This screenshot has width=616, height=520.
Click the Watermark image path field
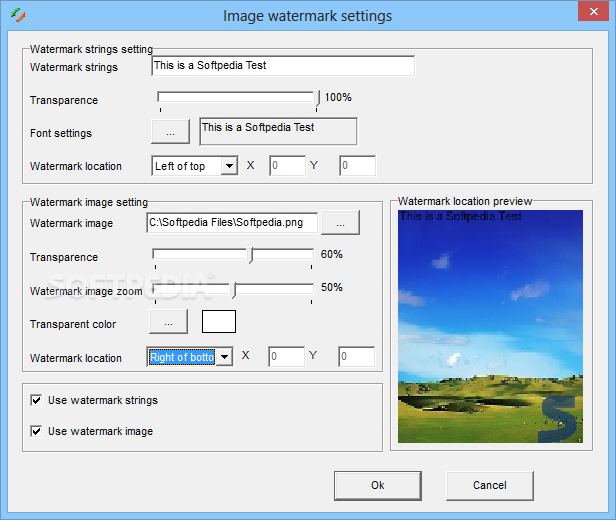tap(232, 223)
